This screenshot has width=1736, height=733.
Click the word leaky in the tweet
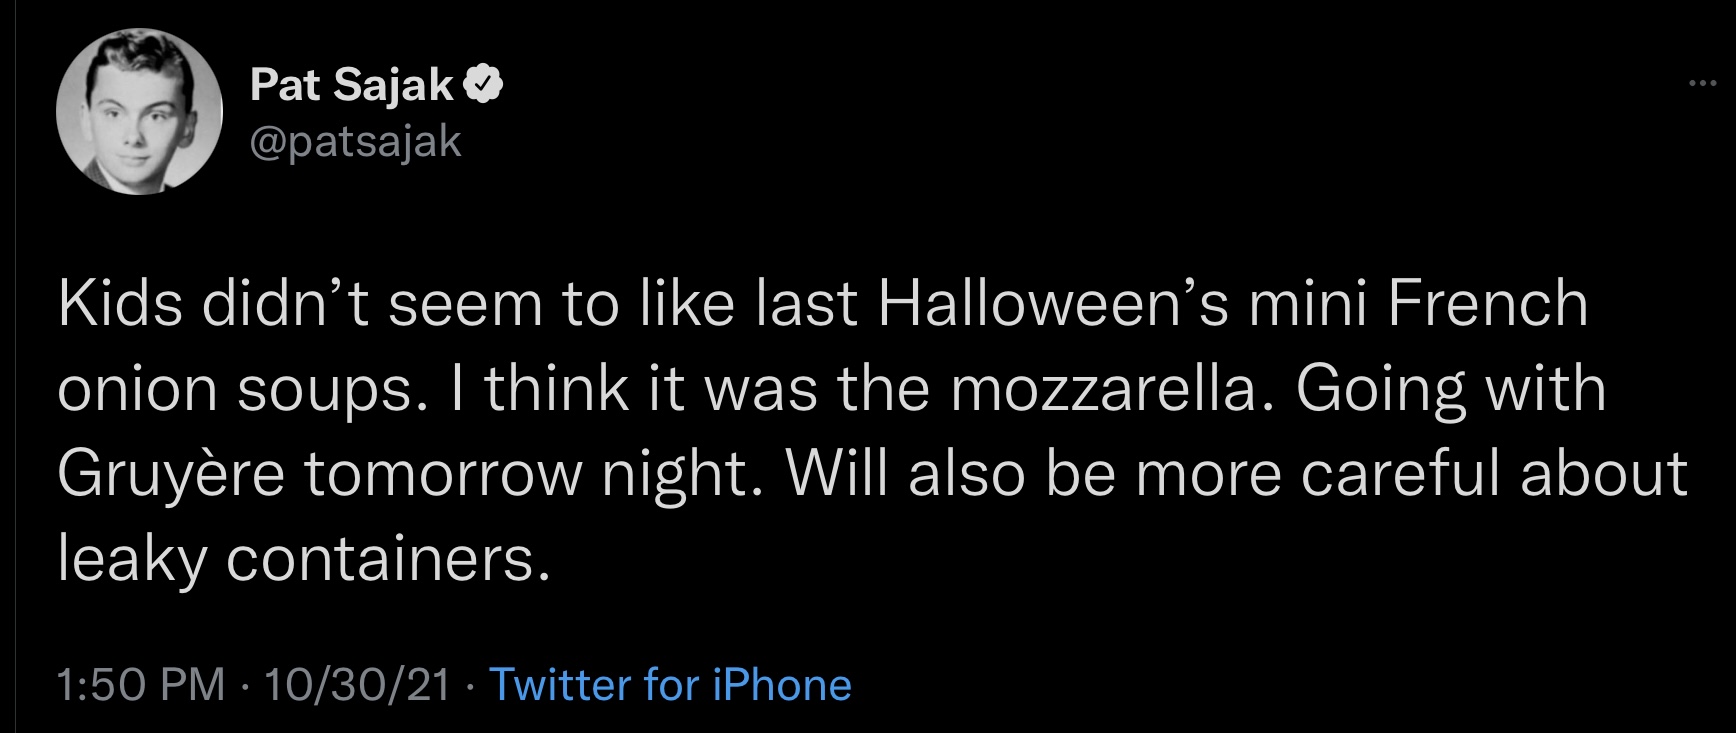(x=132, y=559)
